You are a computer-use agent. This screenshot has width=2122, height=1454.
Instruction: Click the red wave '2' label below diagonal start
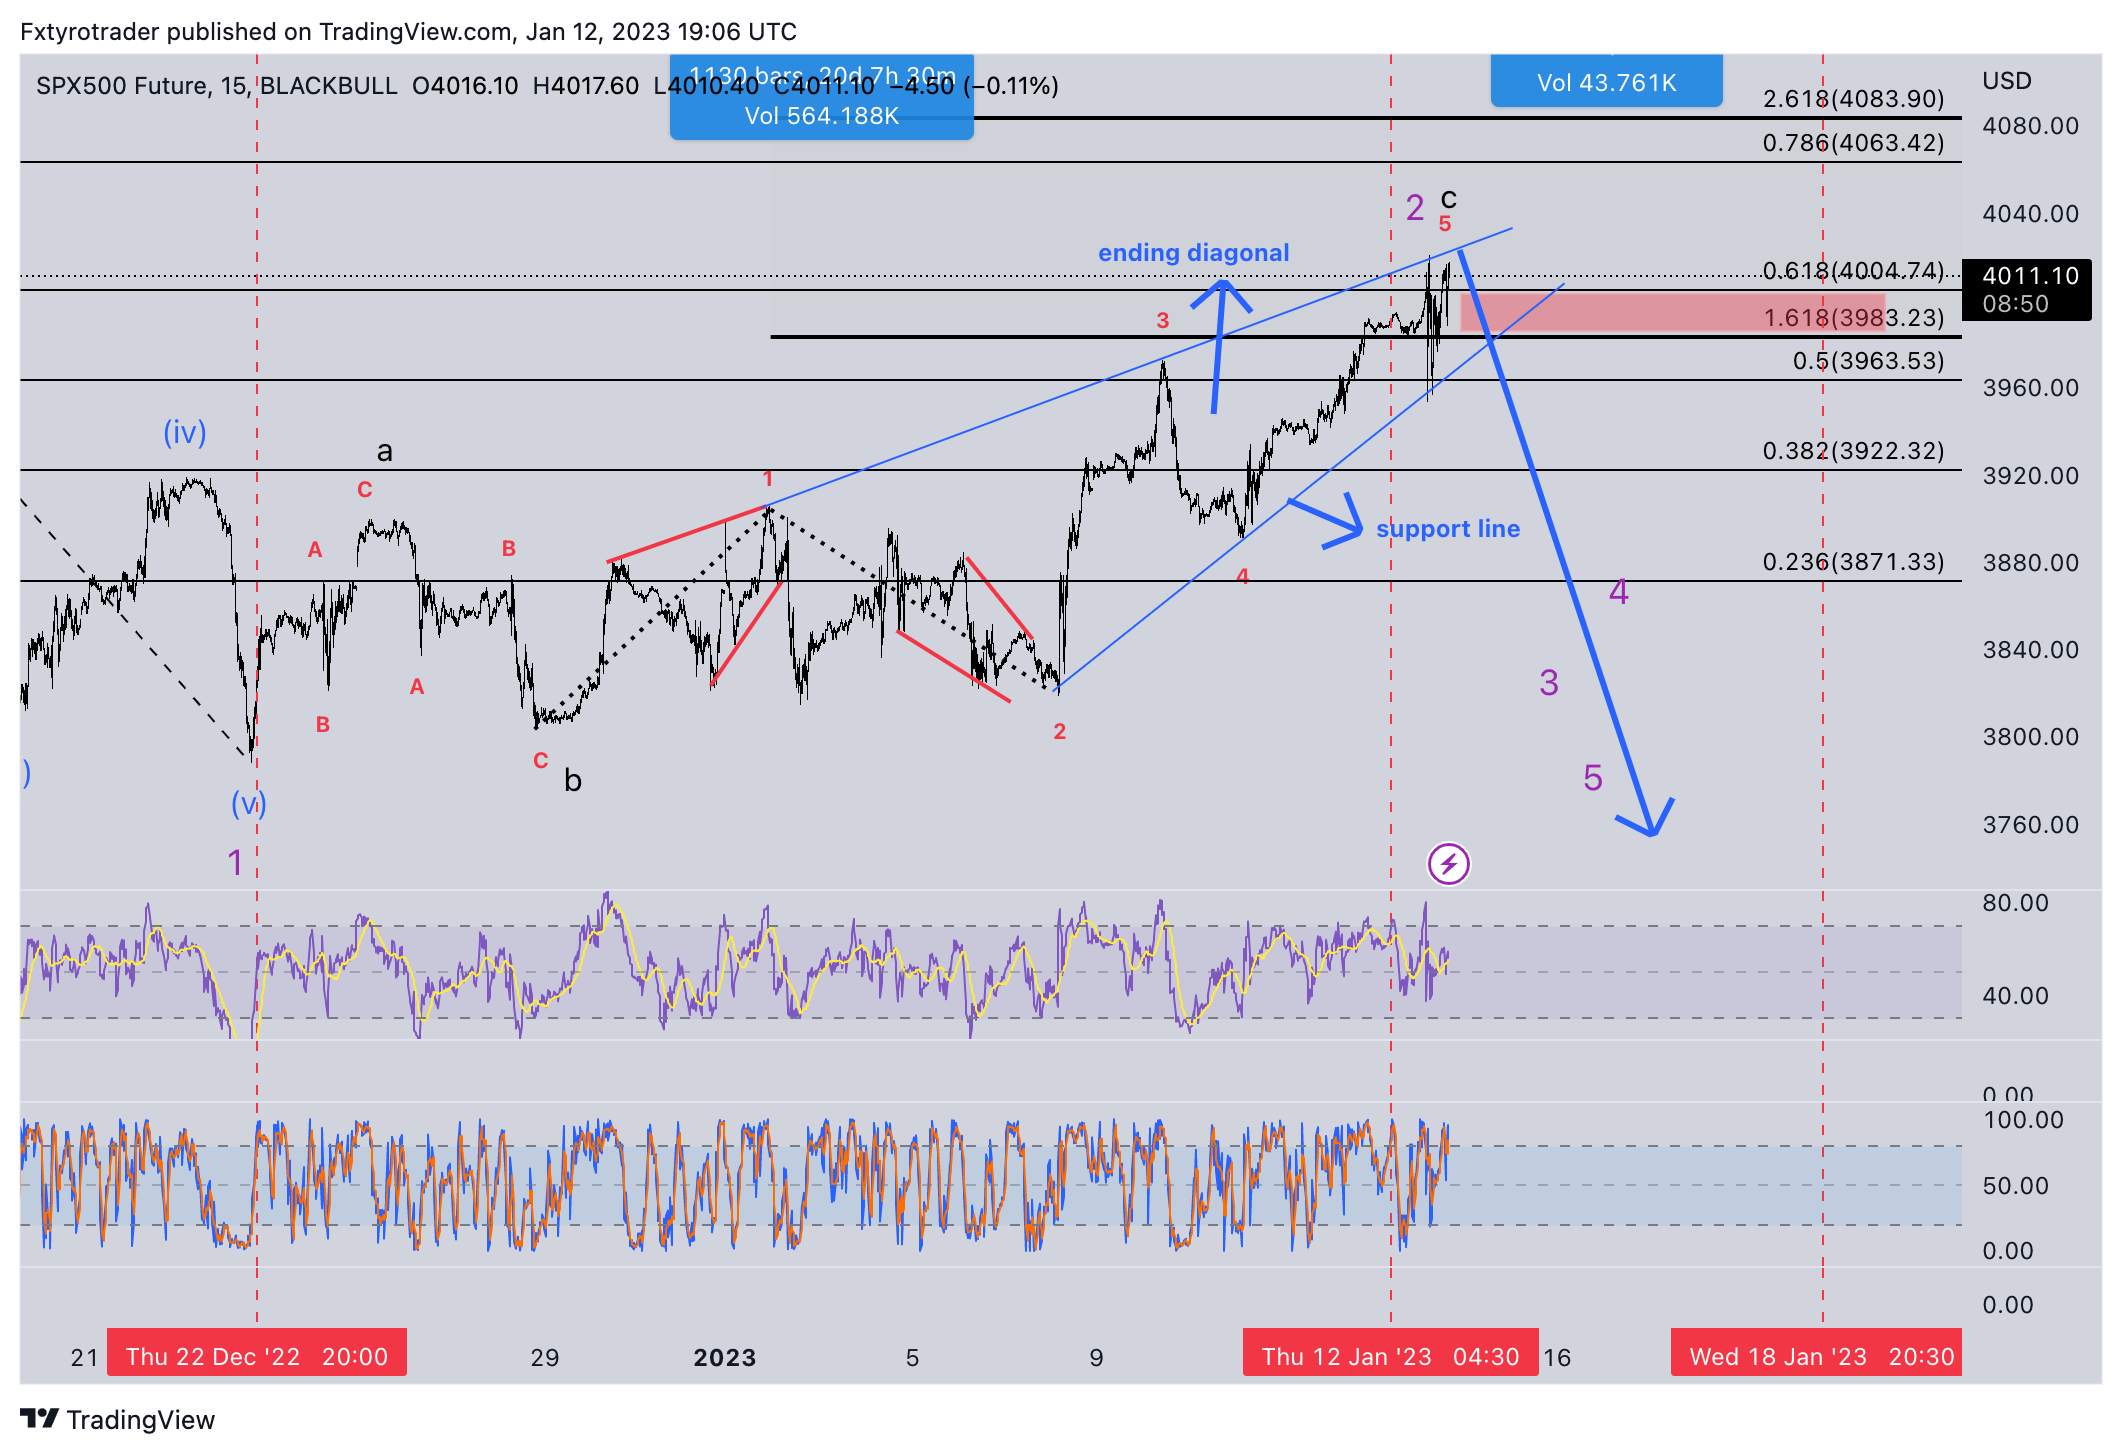[x=1060, y=732]
